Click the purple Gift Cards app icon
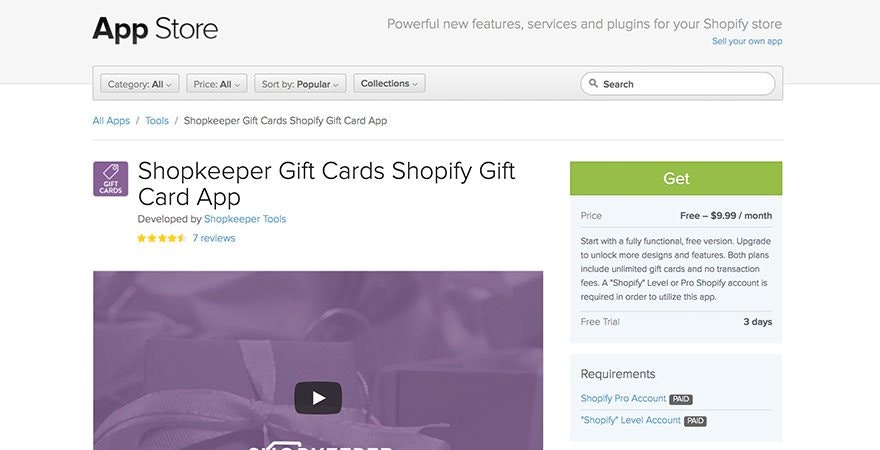Viewport: 880px width, 450px height. click(x=111, y=179)
